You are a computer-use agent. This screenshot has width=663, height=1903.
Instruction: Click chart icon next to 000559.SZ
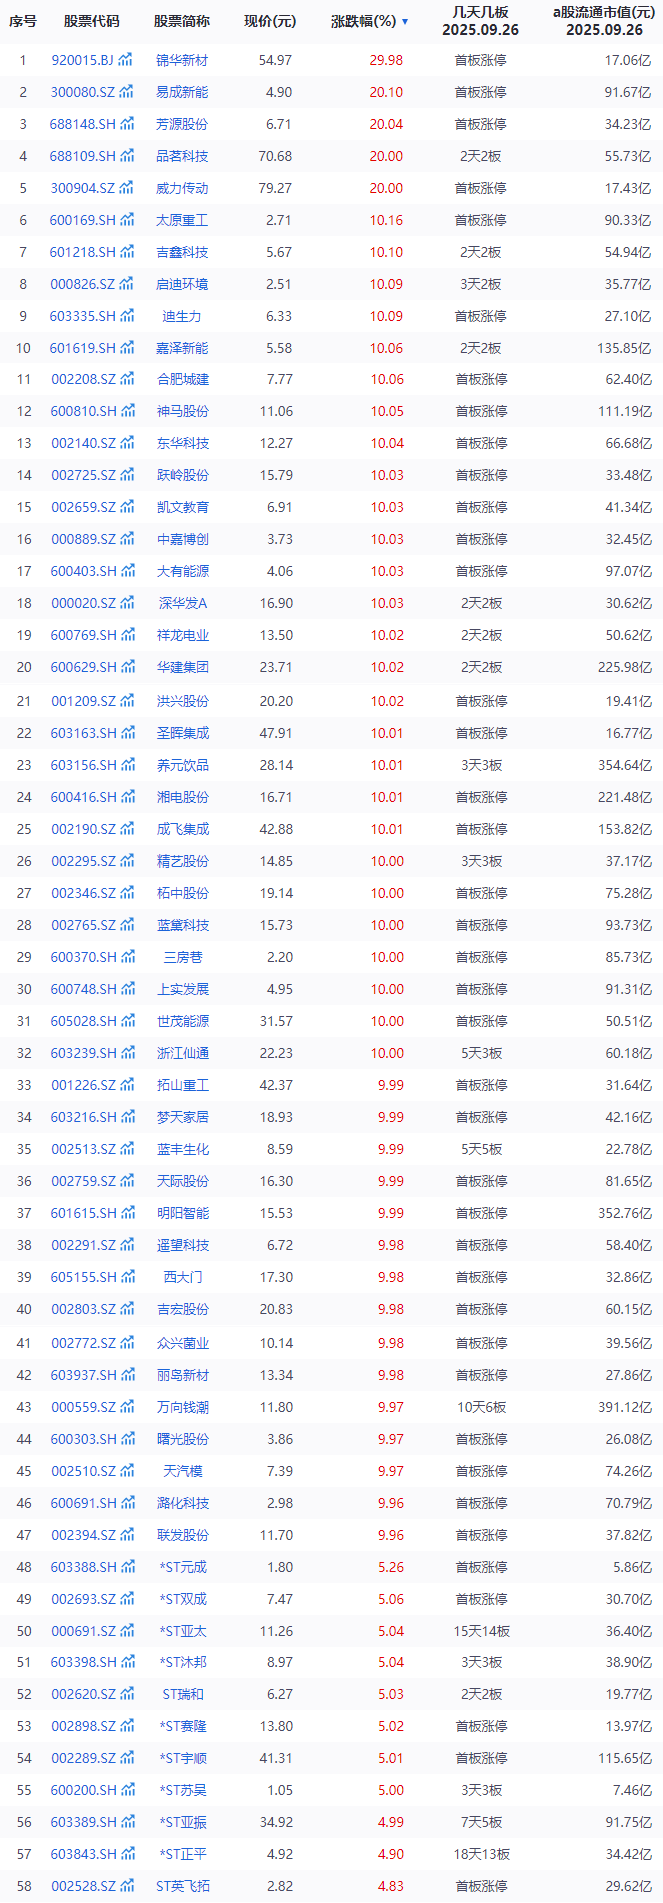126,1407
